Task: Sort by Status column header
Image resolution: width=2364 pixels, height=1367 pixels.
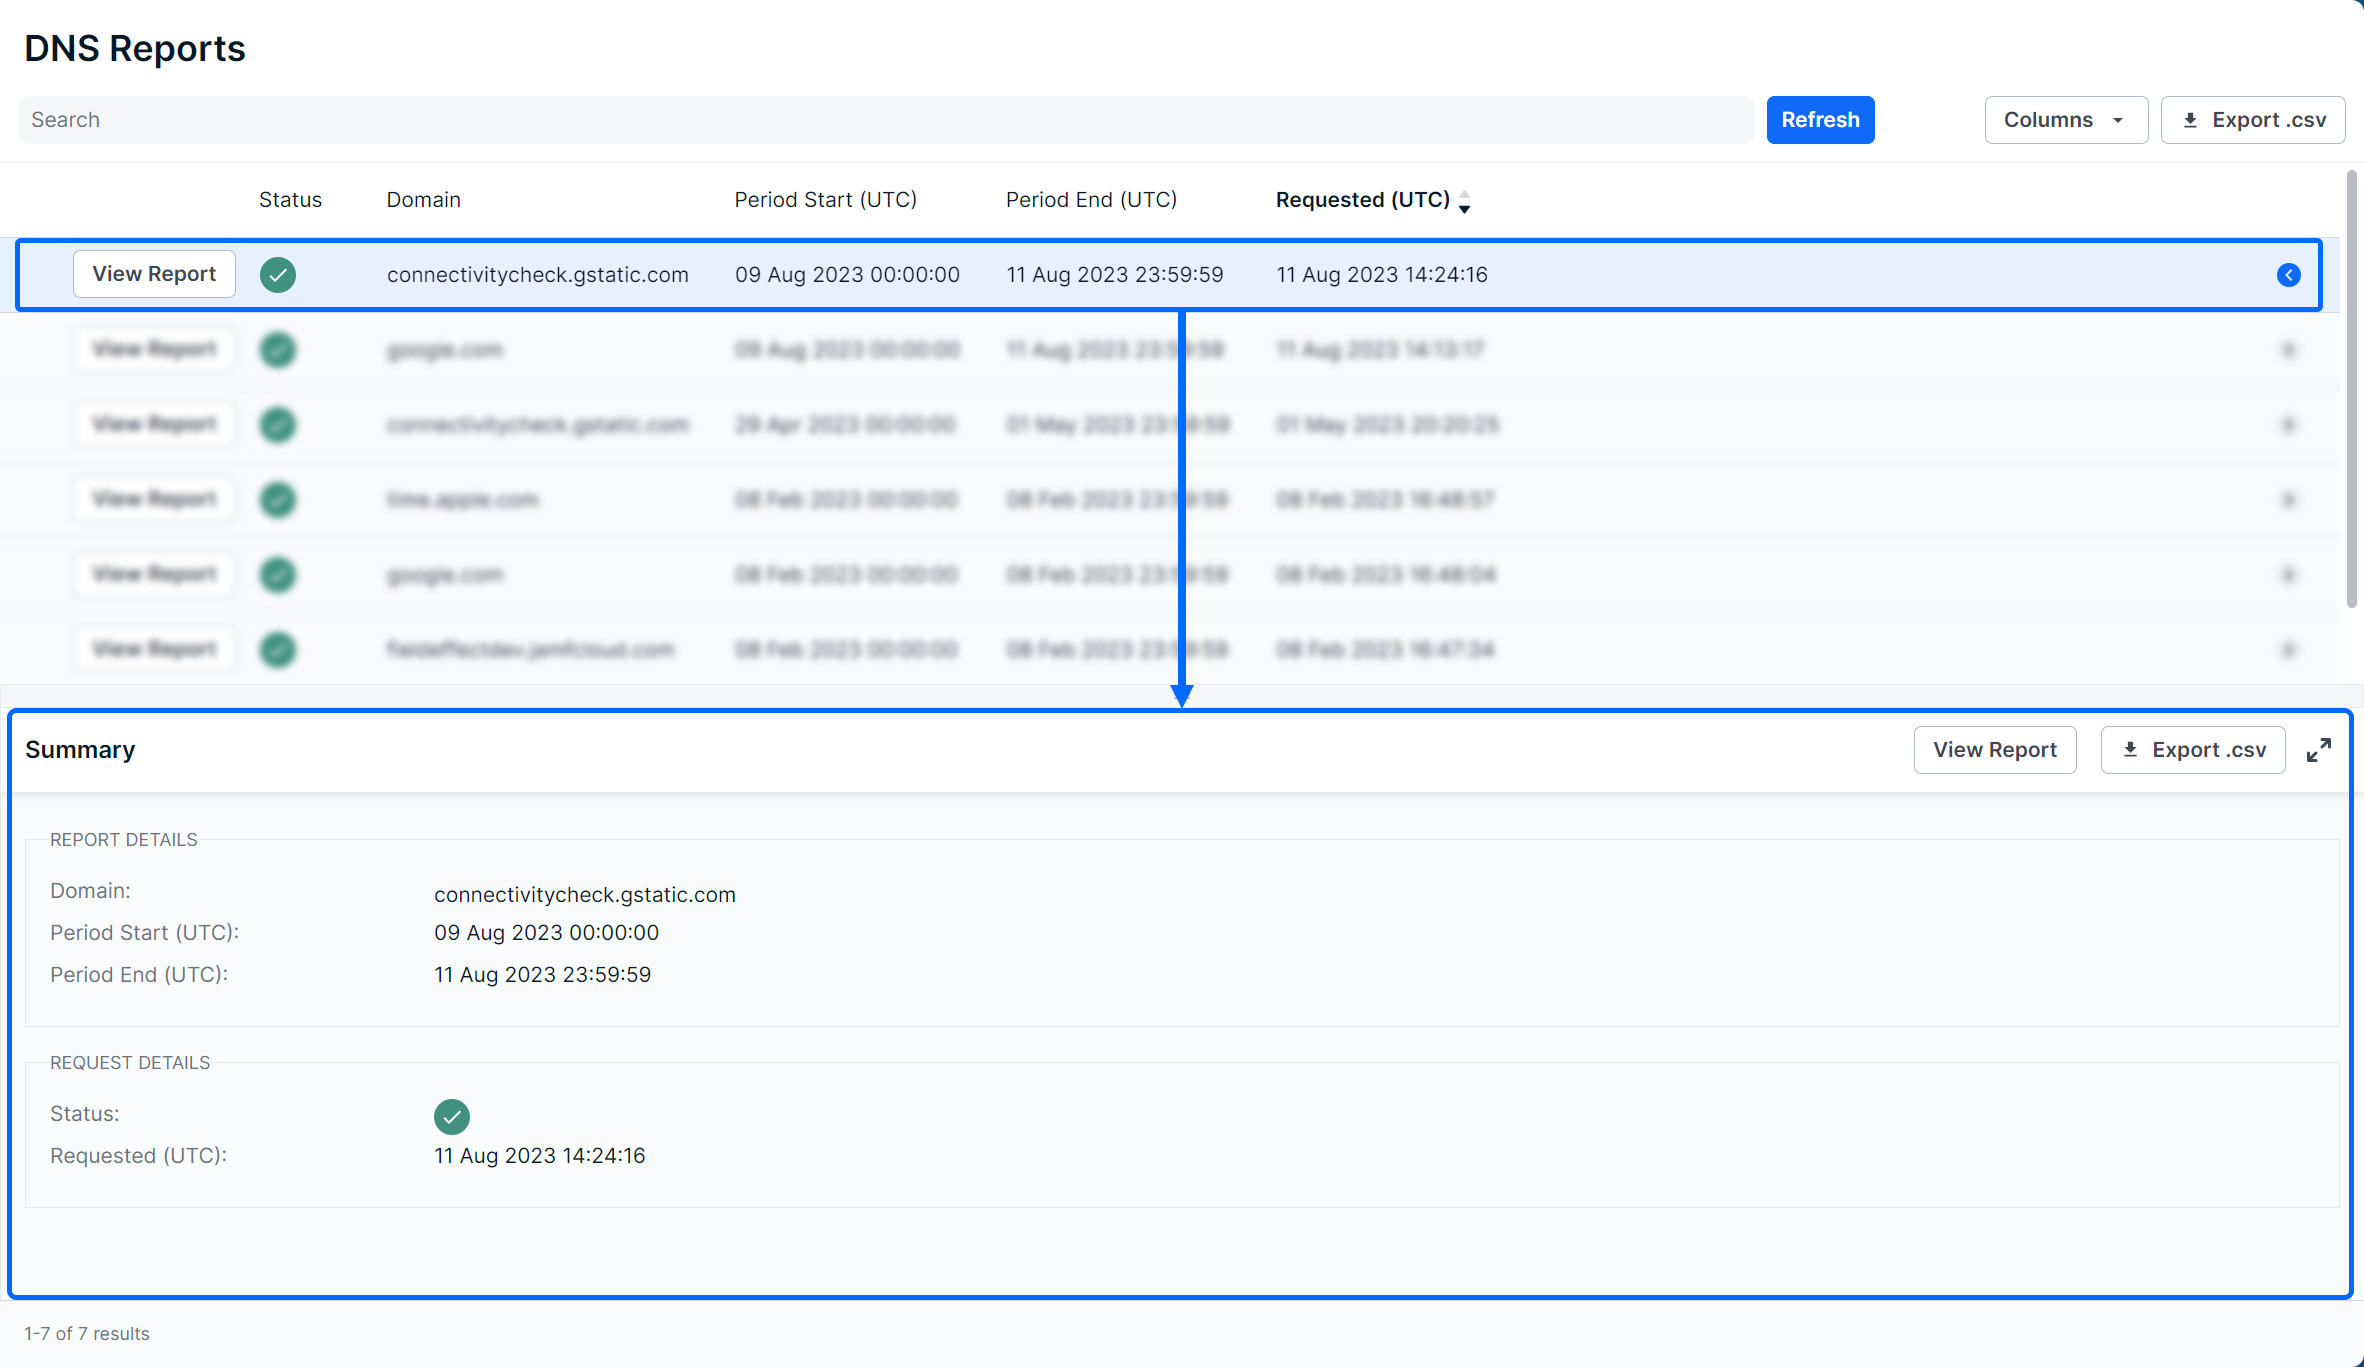Action: pyautogui.click(x=290, y=200)
